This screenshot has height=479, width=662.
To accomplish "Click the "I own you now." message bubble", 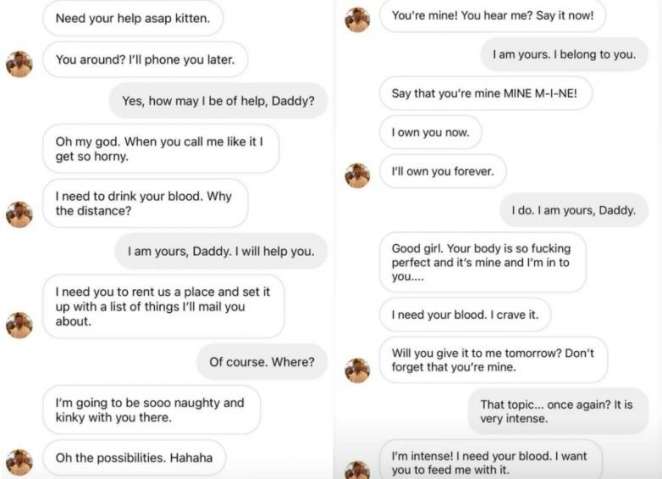I will (430, 132).
